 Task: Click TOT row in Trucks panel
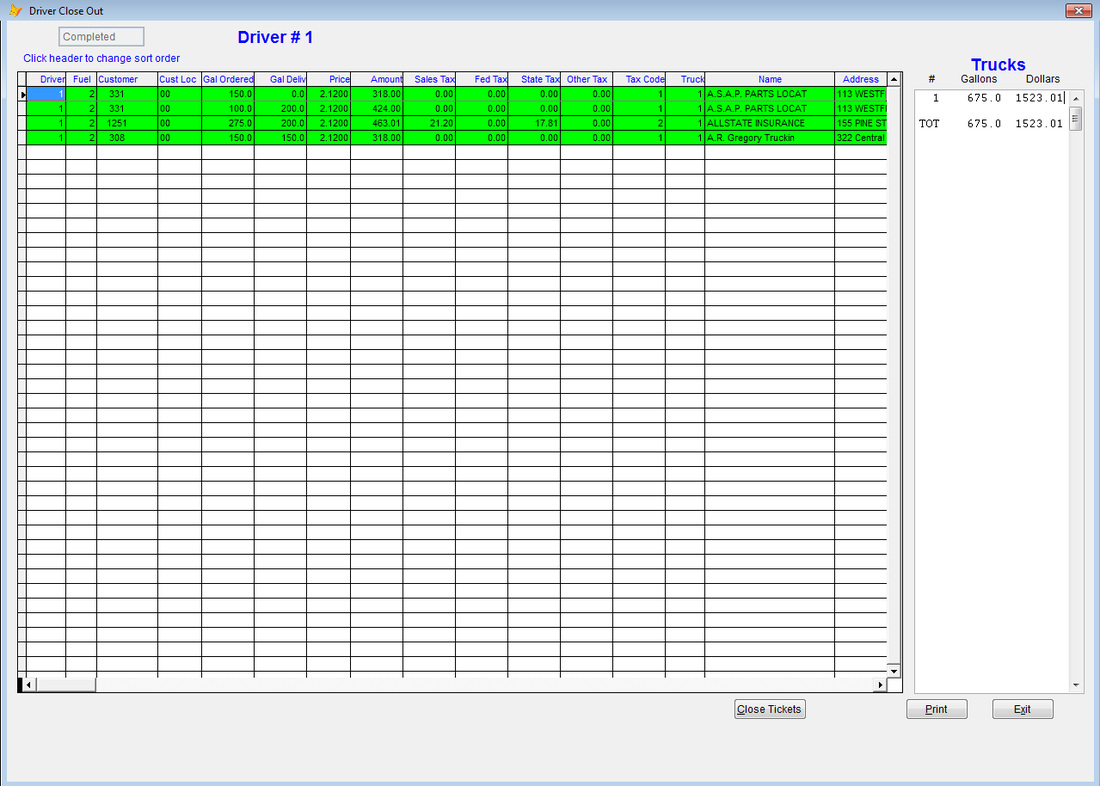pyautogui.click(x=991, y=124)
